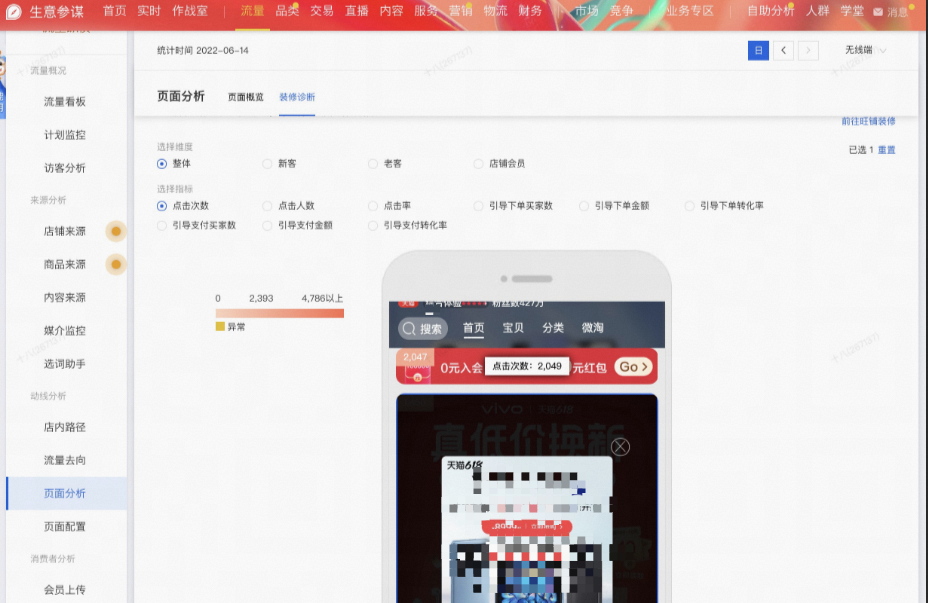Open 会员上传 in sidebar
The height and width of the screenshot is (603, 928).
(x=65, y=590)
